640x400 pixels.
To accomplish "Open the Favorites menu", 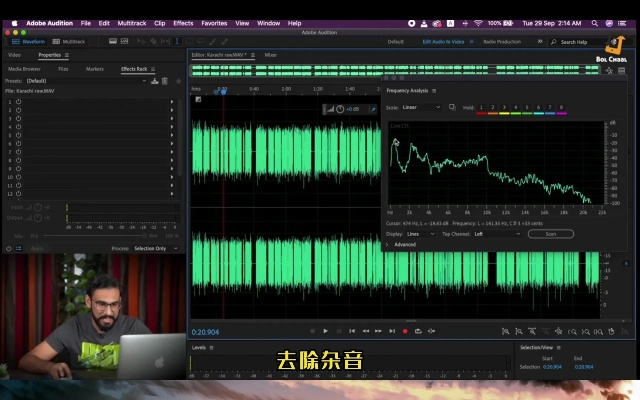I will coord(214,23).
